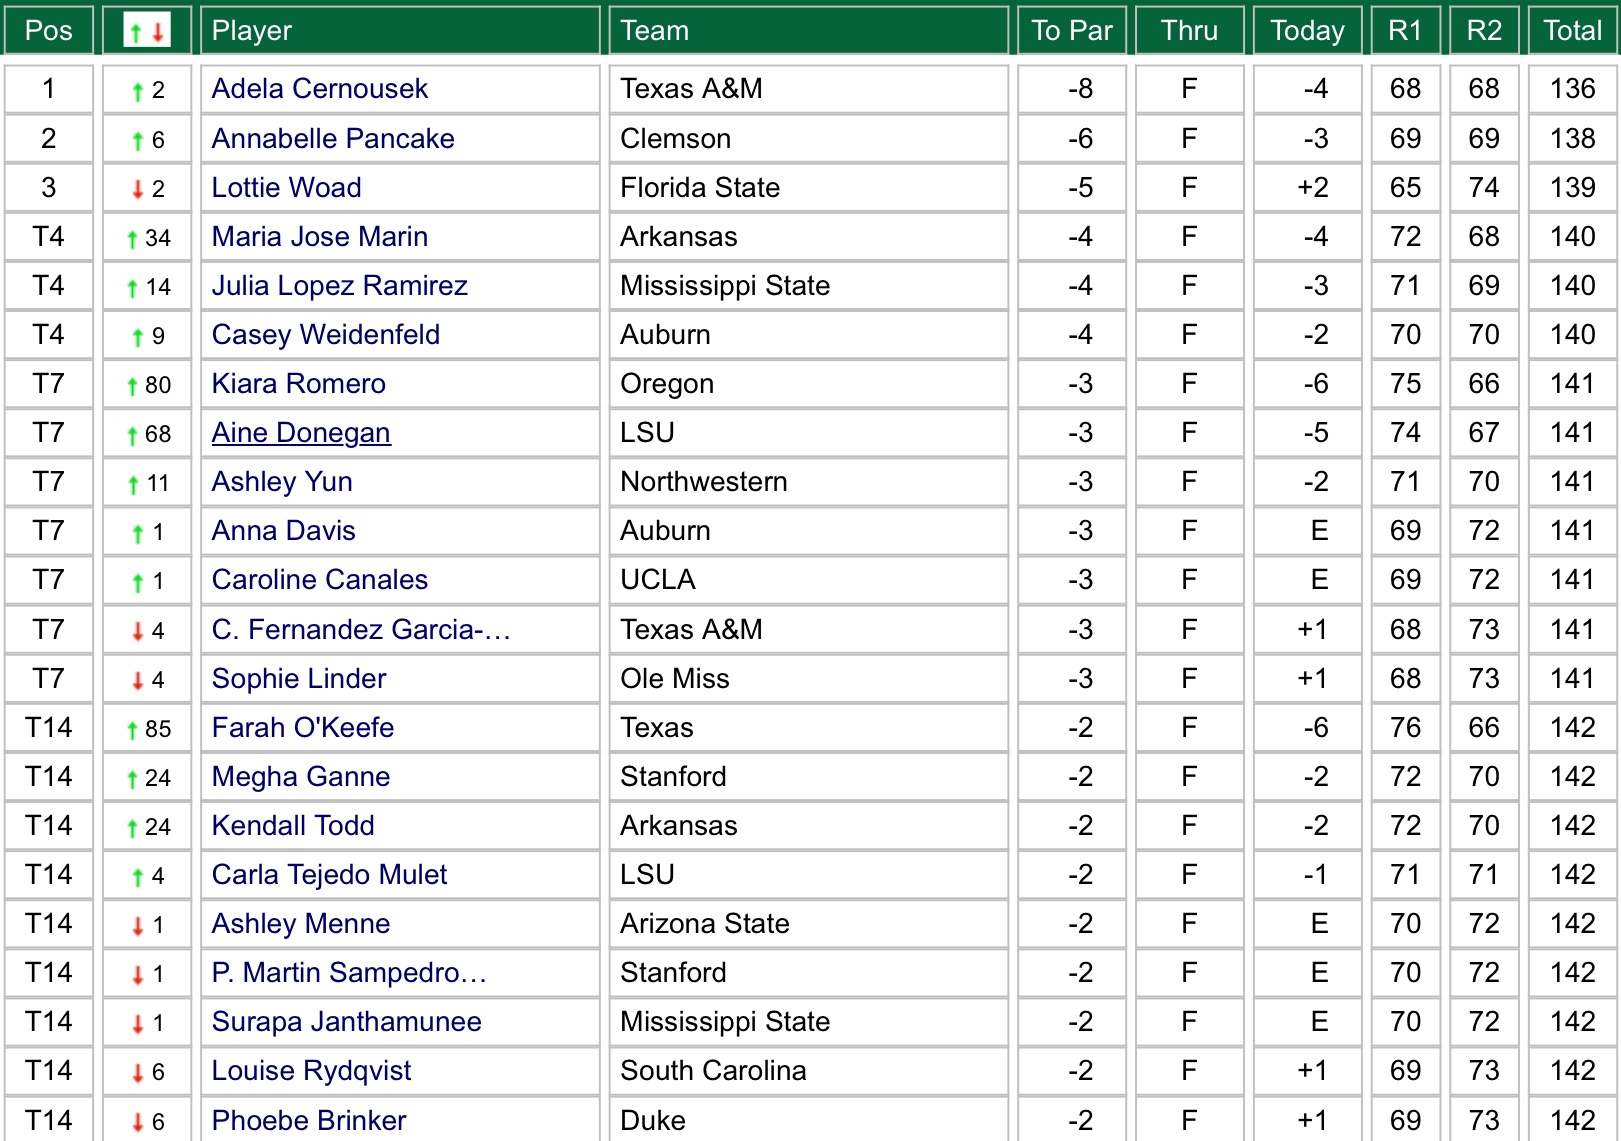The image size is (1621, 1141).
Task: Click Ashley Yun's Northwestern team cell
Action: pyautogui.click(x=704, y=482)
